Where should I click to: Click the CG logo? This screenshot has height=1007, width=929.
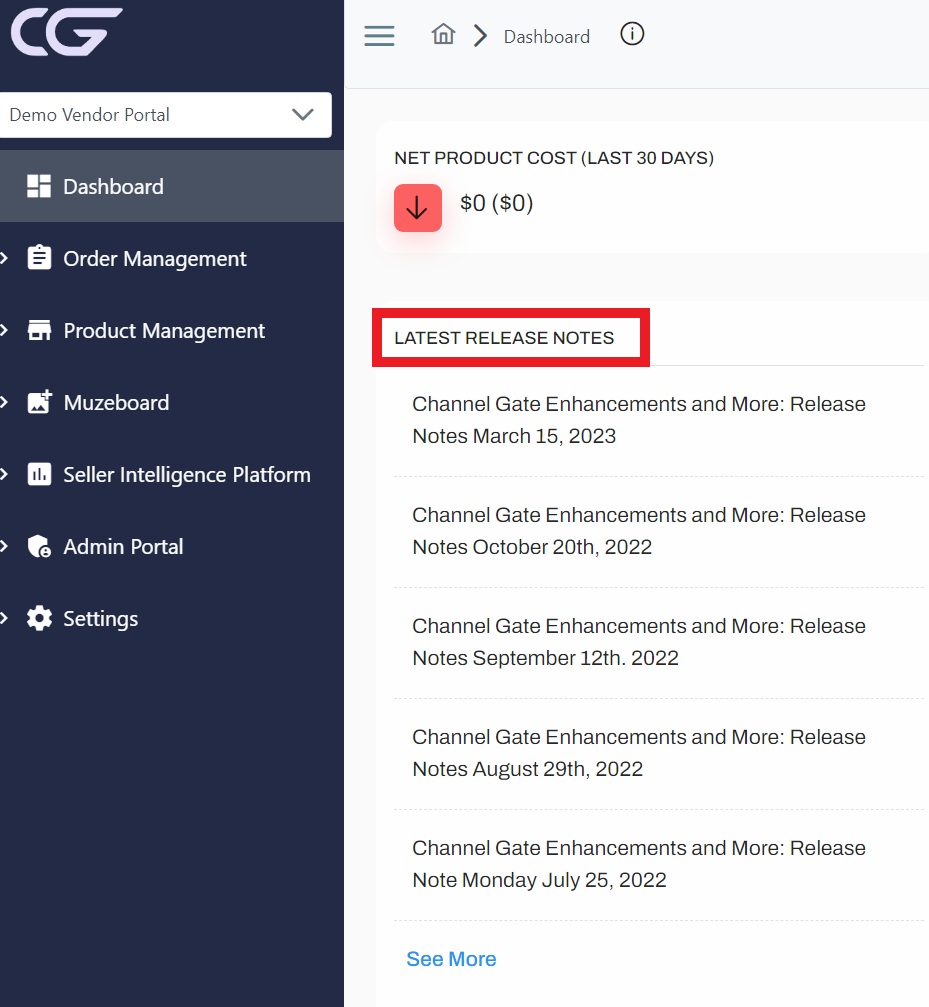[x=67, y=31]
